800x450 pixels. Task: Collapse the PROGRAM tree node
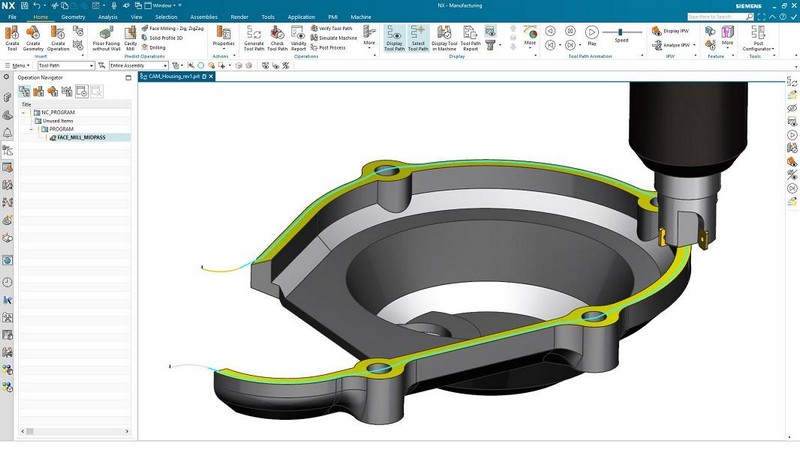31,129
